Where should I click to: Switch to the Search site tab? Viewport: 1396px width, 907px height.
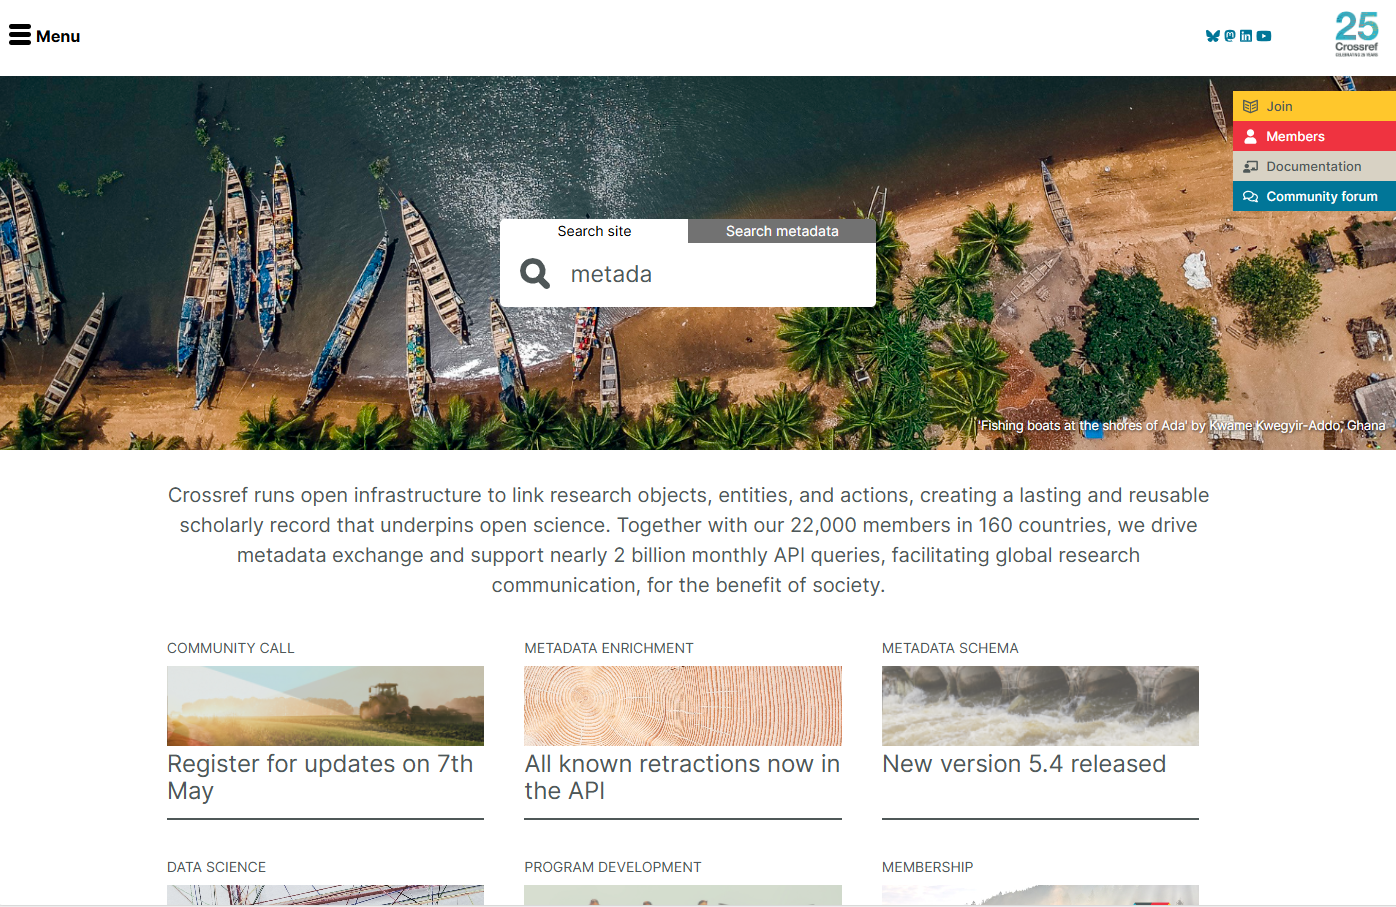(x=594, y=231)
